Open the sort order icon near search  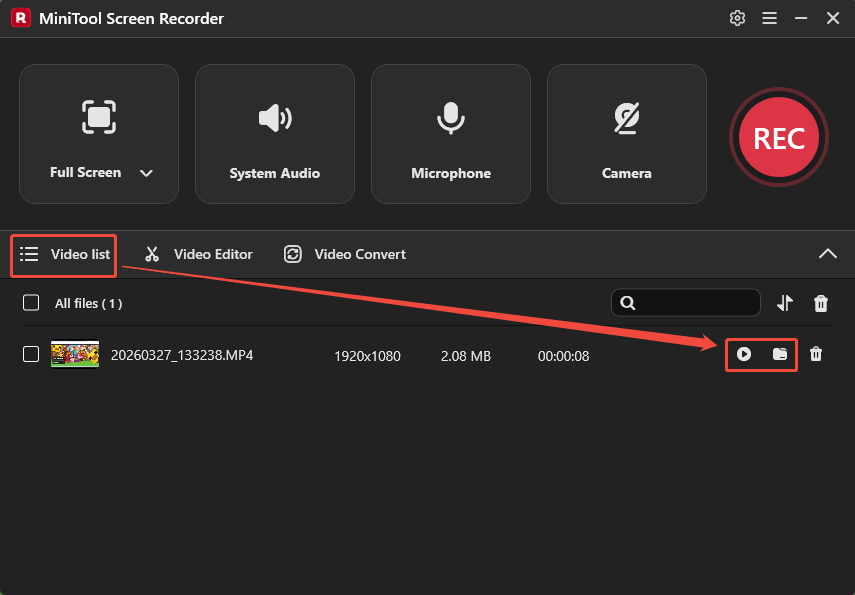point(785,303)
